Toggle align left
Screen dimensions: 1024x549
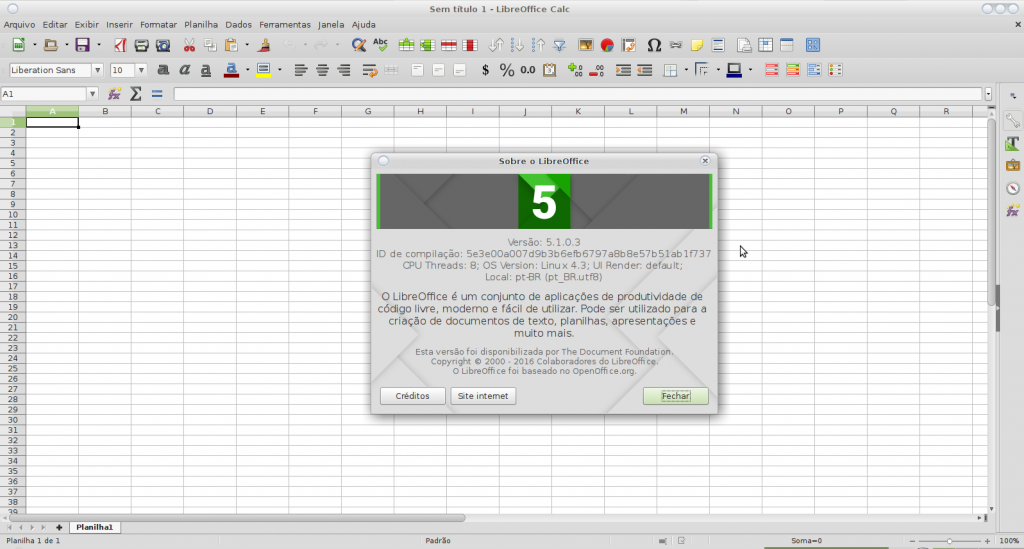coord(300,70)
